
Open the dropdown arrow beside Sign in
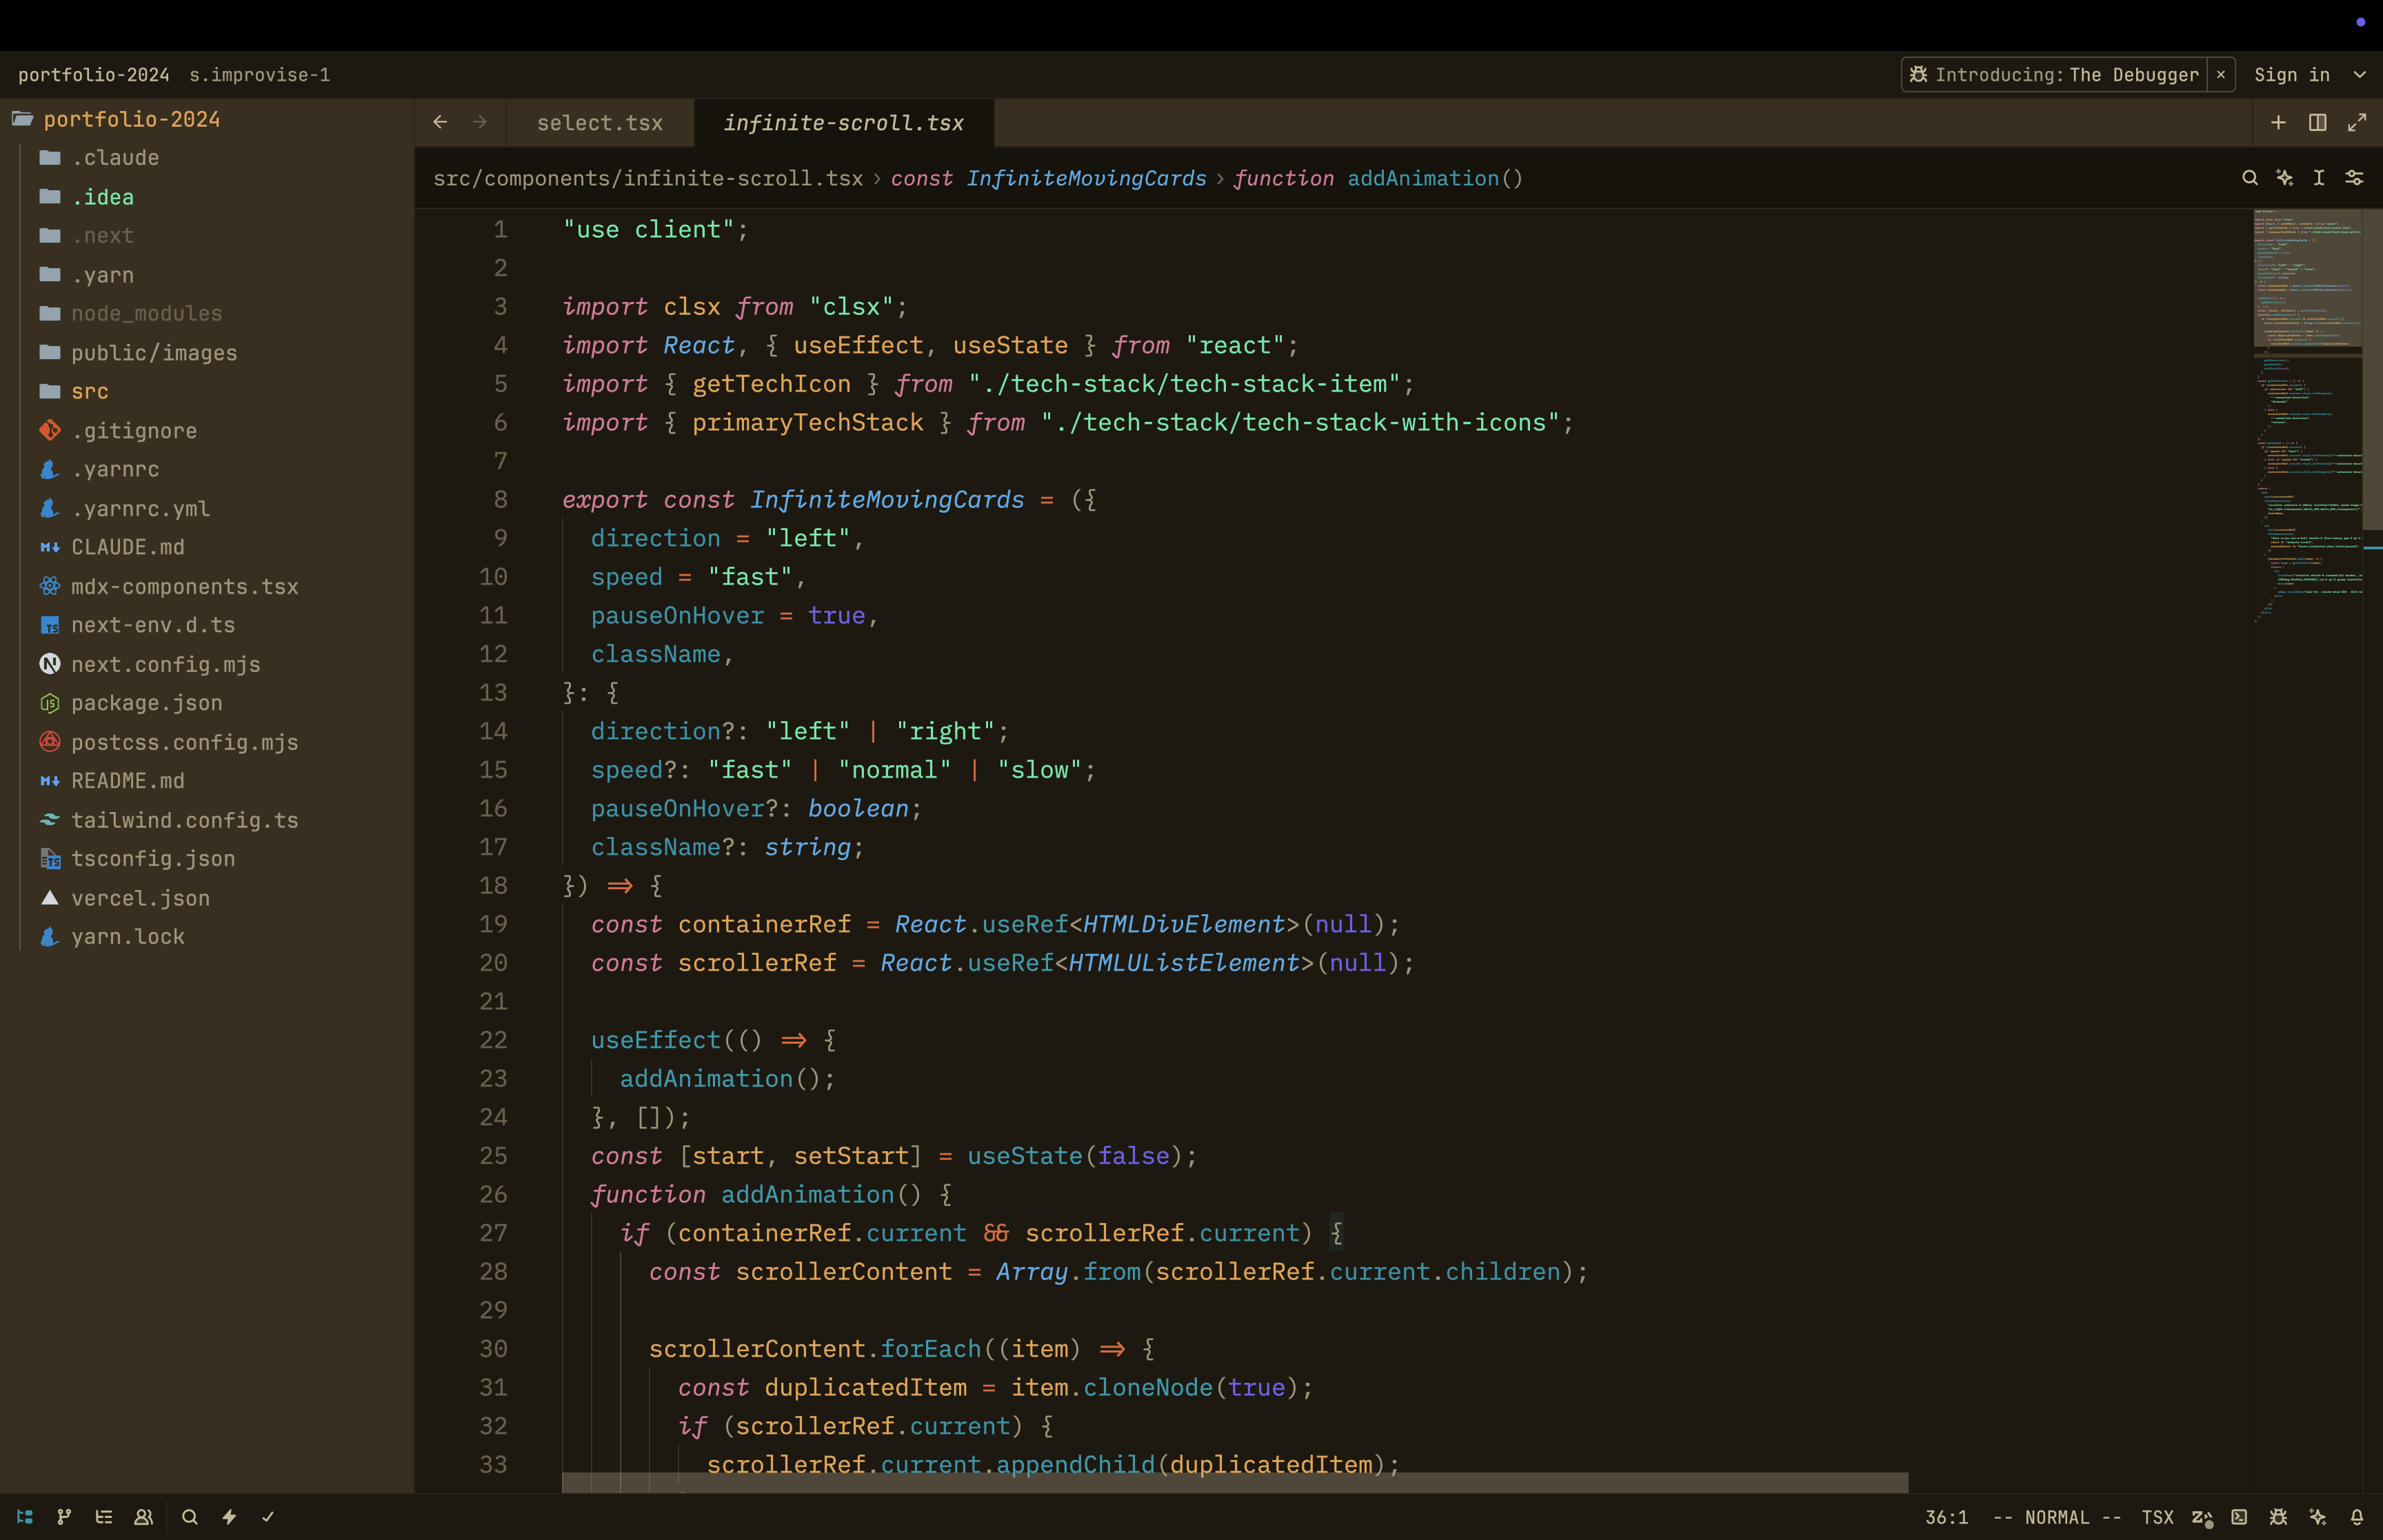click(x=2360, y=75)
